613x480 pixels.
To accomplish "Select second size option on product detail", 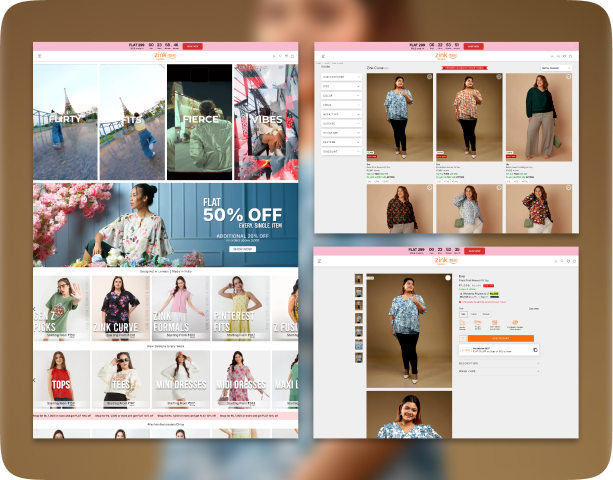I will click(475, 314).
